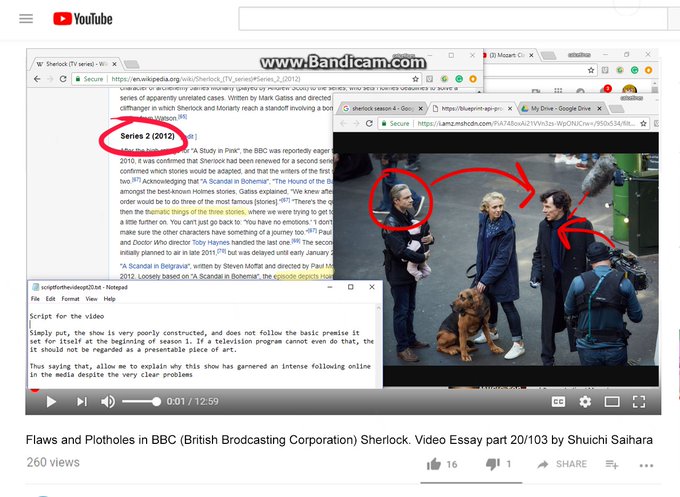
Task: Open "A Scandal in Belgravia" link
Action: 154,266
